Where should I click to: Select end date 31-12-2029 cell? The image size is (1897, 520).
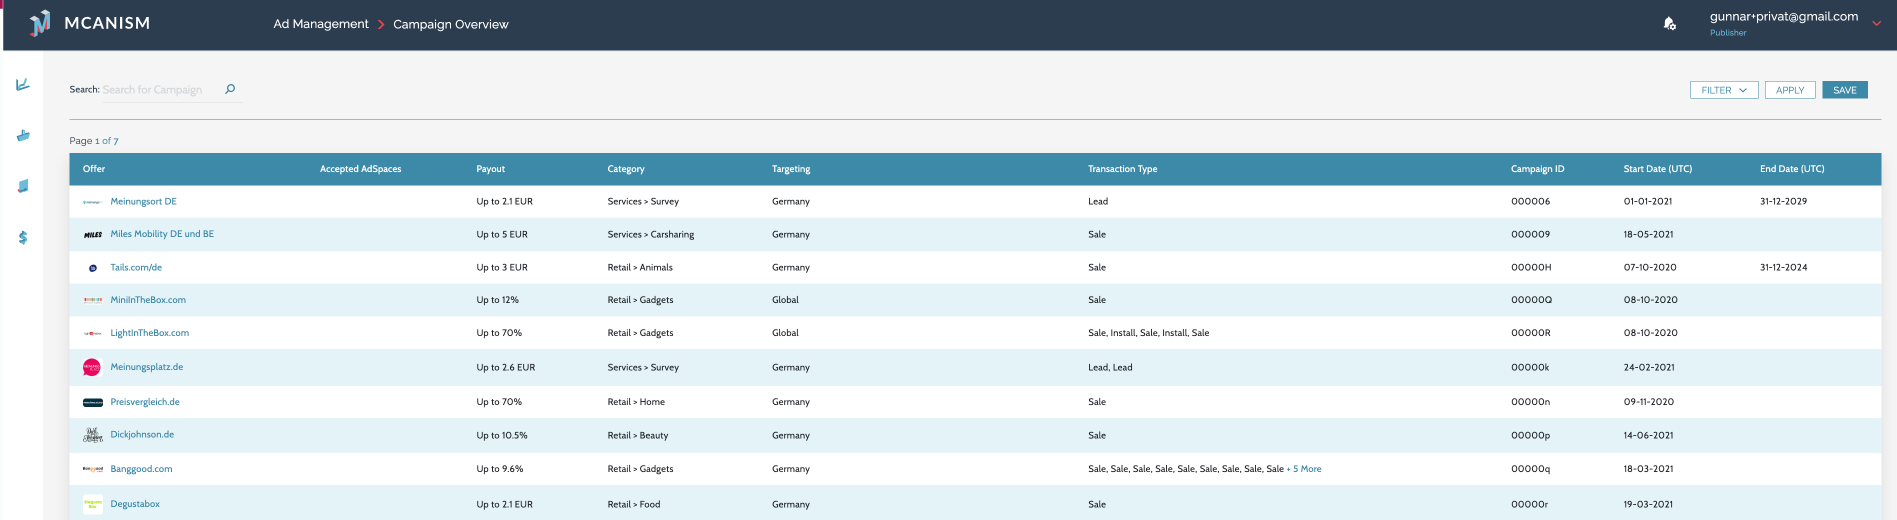(x=1783, y=201)
